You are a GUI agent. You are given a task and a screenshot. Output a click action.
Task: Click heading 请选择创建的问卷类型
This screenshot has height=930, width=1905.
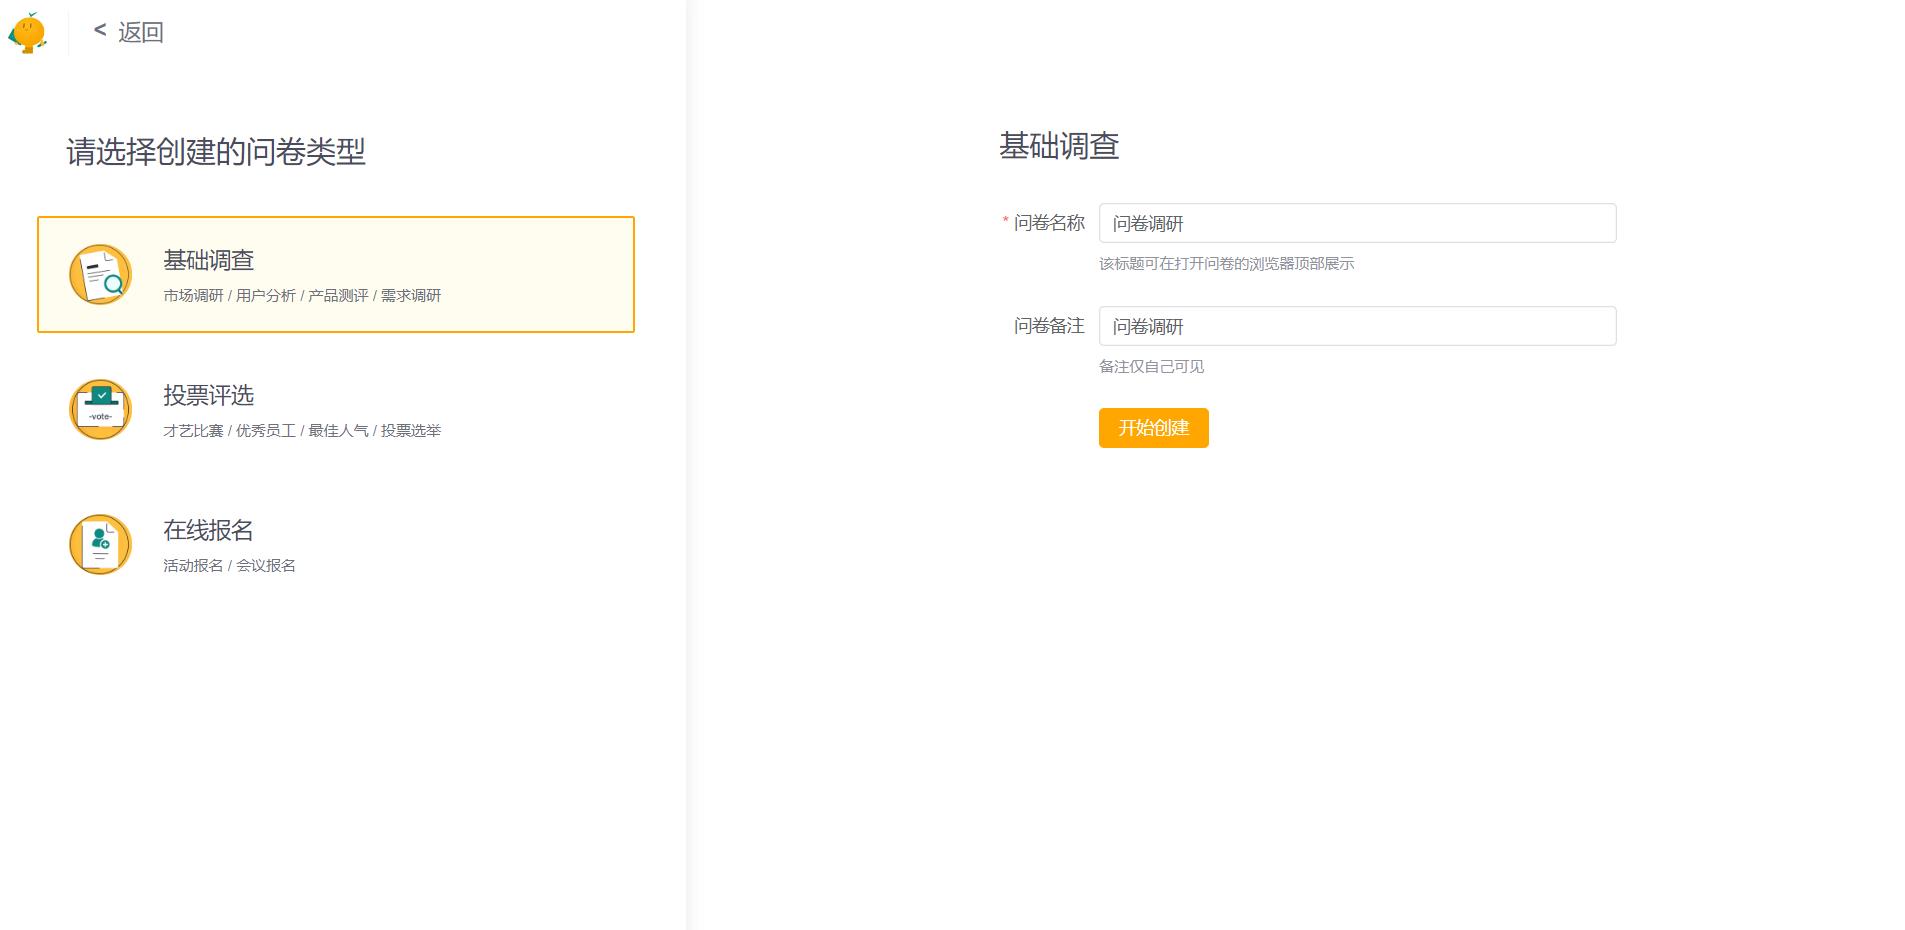pyautogui.click(x=216, y=152)
